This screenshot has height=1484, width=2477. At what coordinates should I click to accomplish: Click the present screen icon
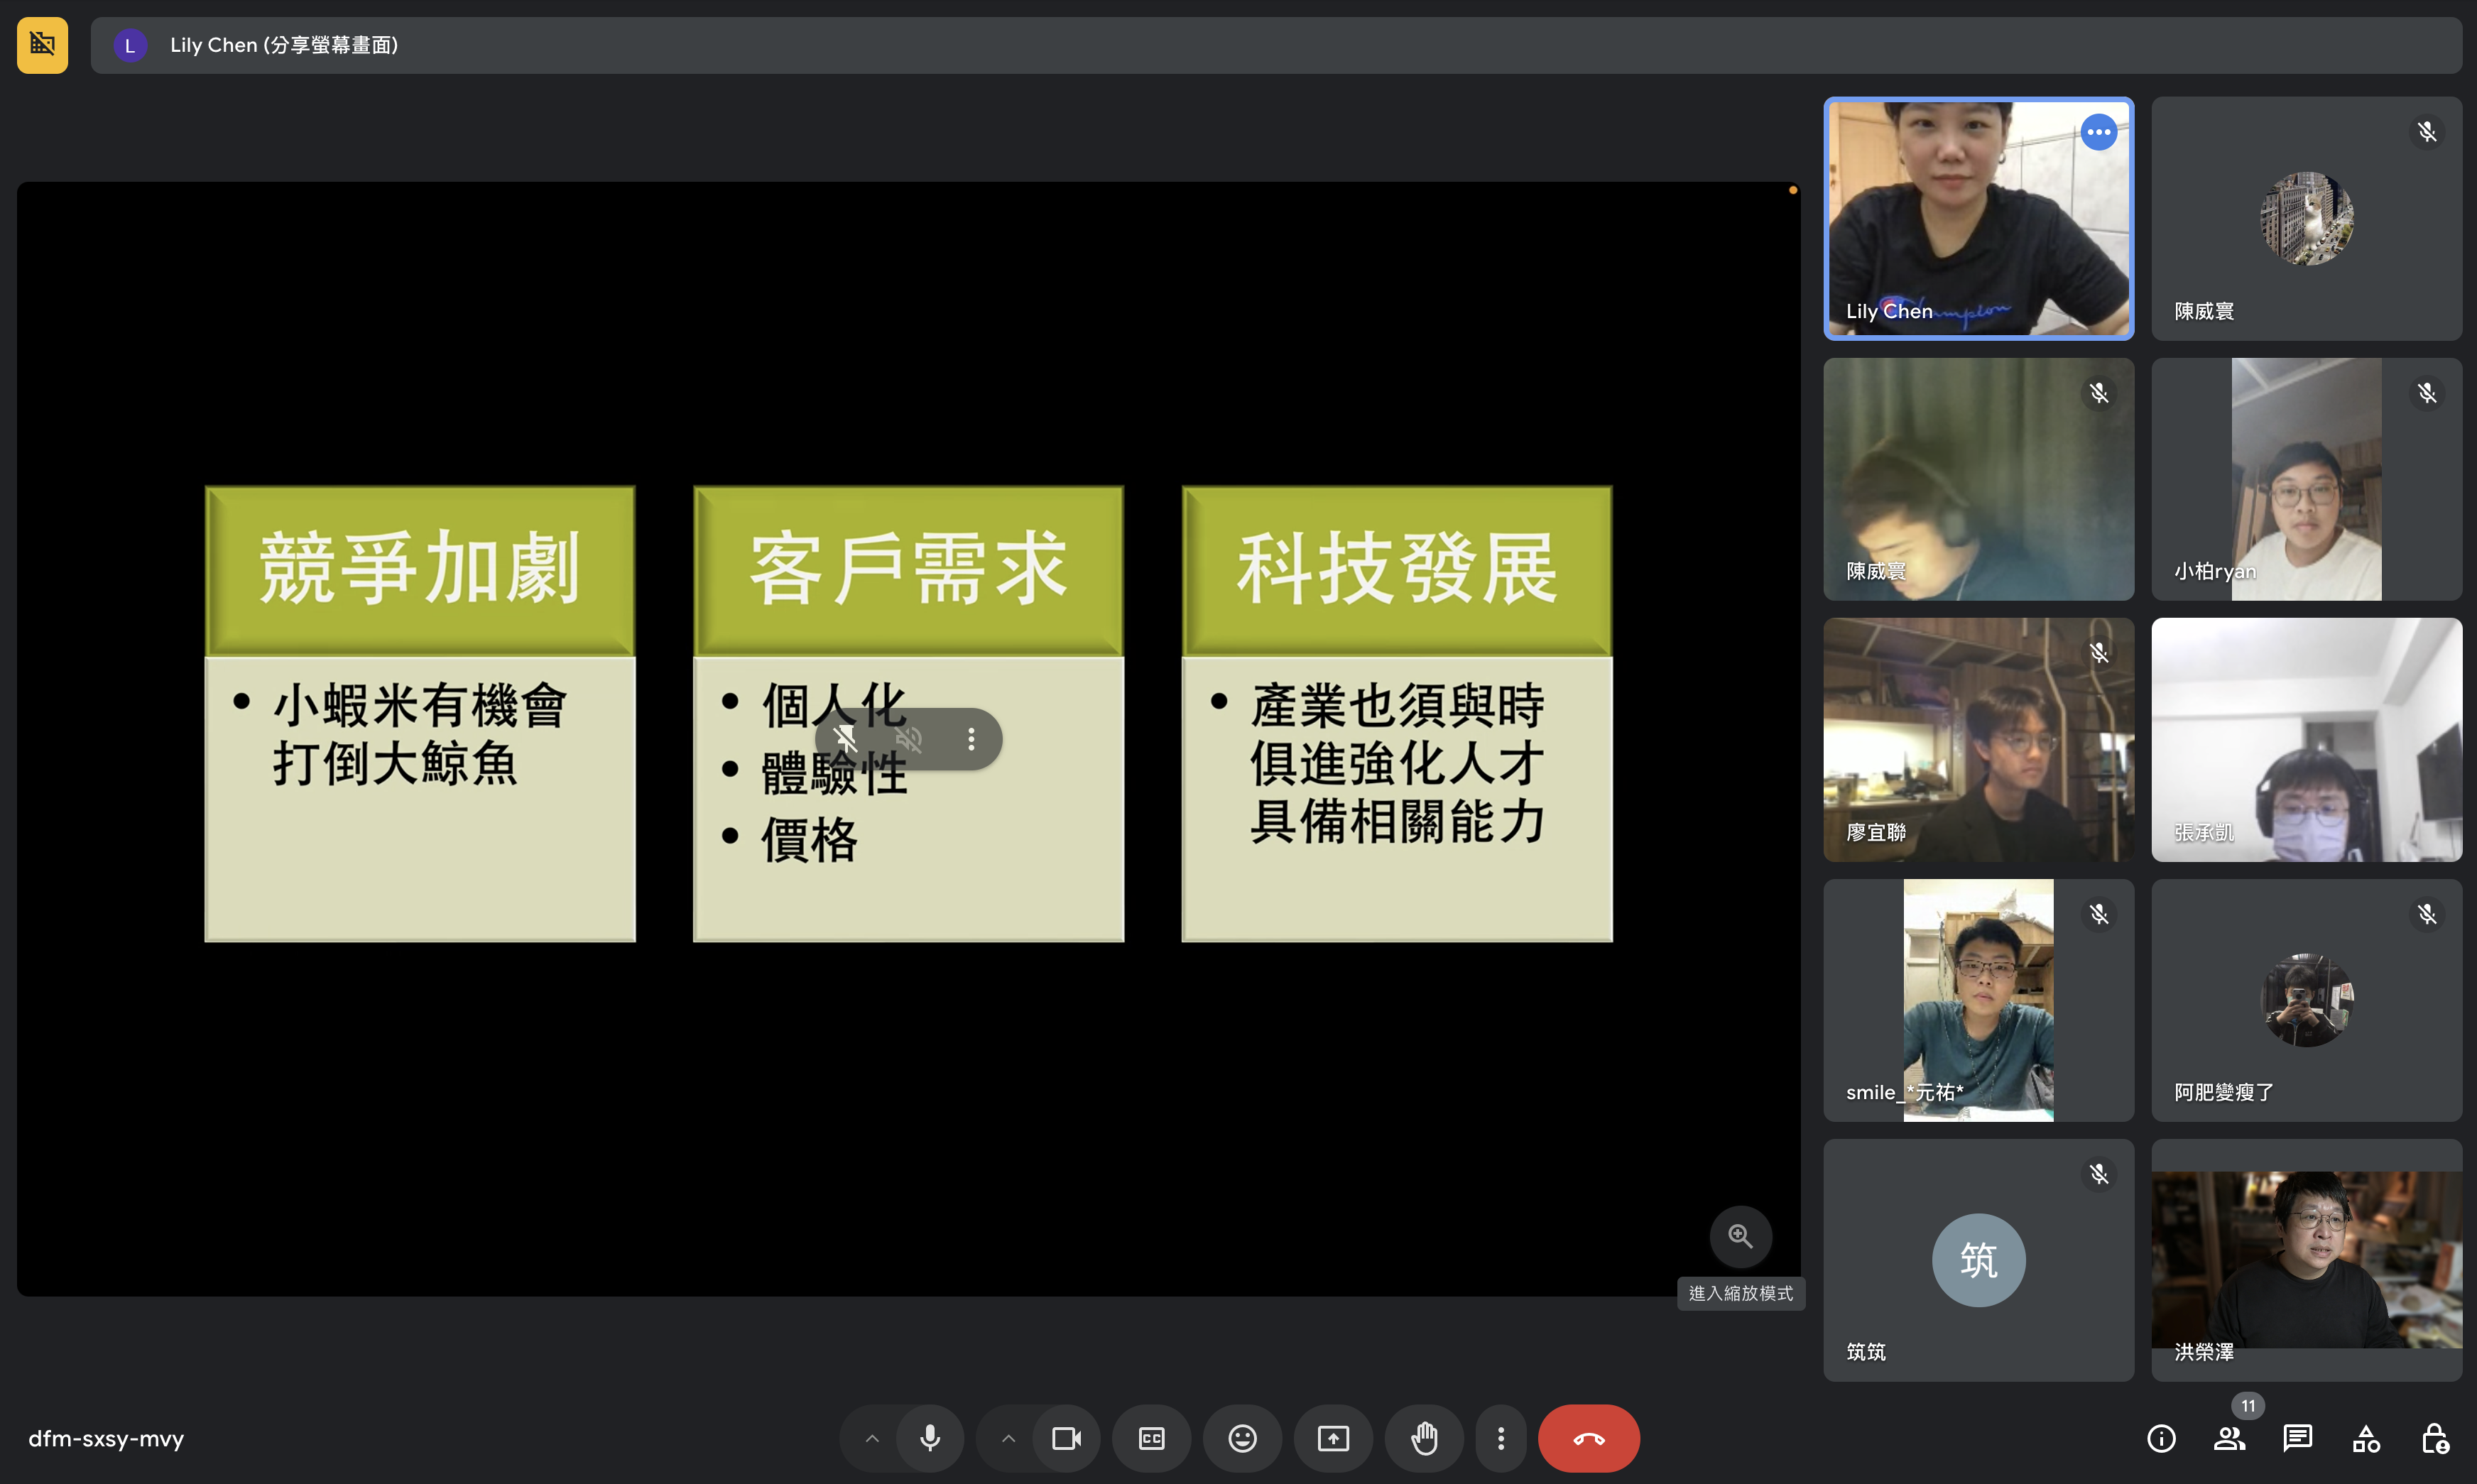1333,1438
